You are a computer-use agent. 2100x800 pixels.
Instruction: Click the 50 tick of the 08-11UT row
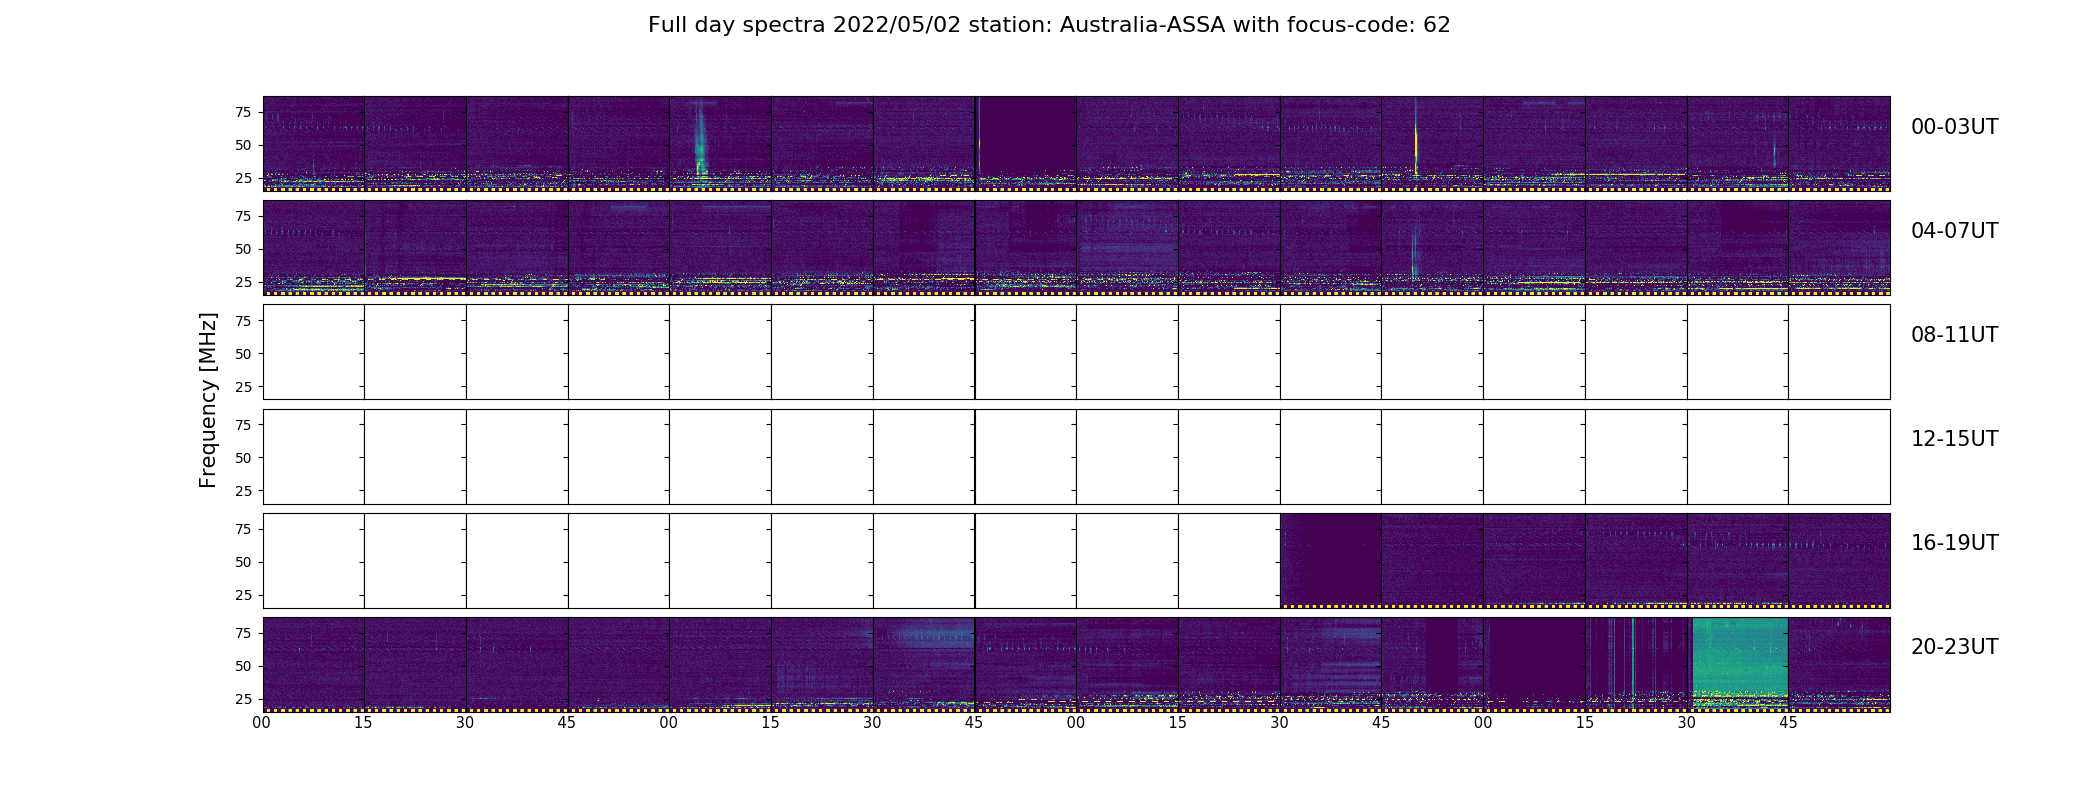243,353
